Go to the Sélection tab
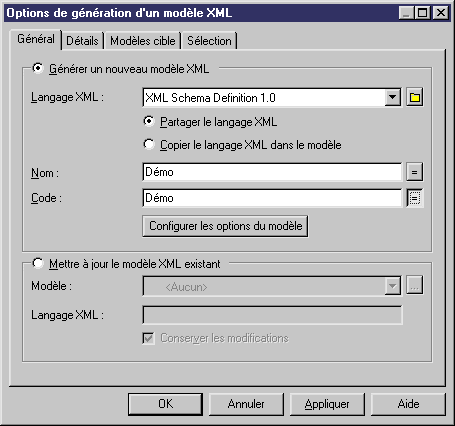 209,41
